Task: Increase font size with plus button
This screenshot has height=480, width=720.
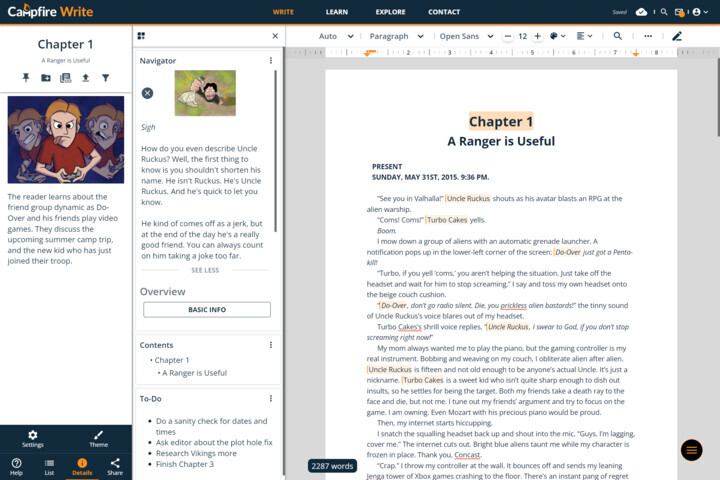Action: coord(537,36)
